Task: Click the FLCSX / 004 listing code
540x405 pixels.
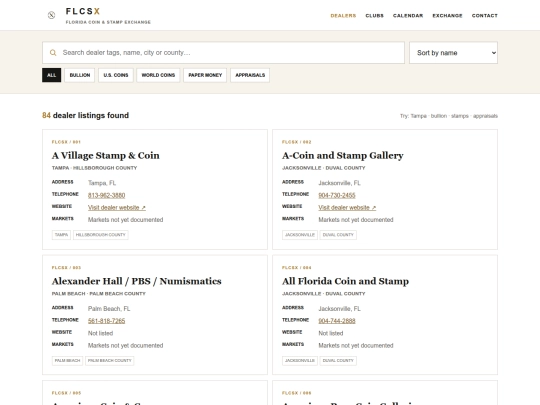Action: [297, 268]
